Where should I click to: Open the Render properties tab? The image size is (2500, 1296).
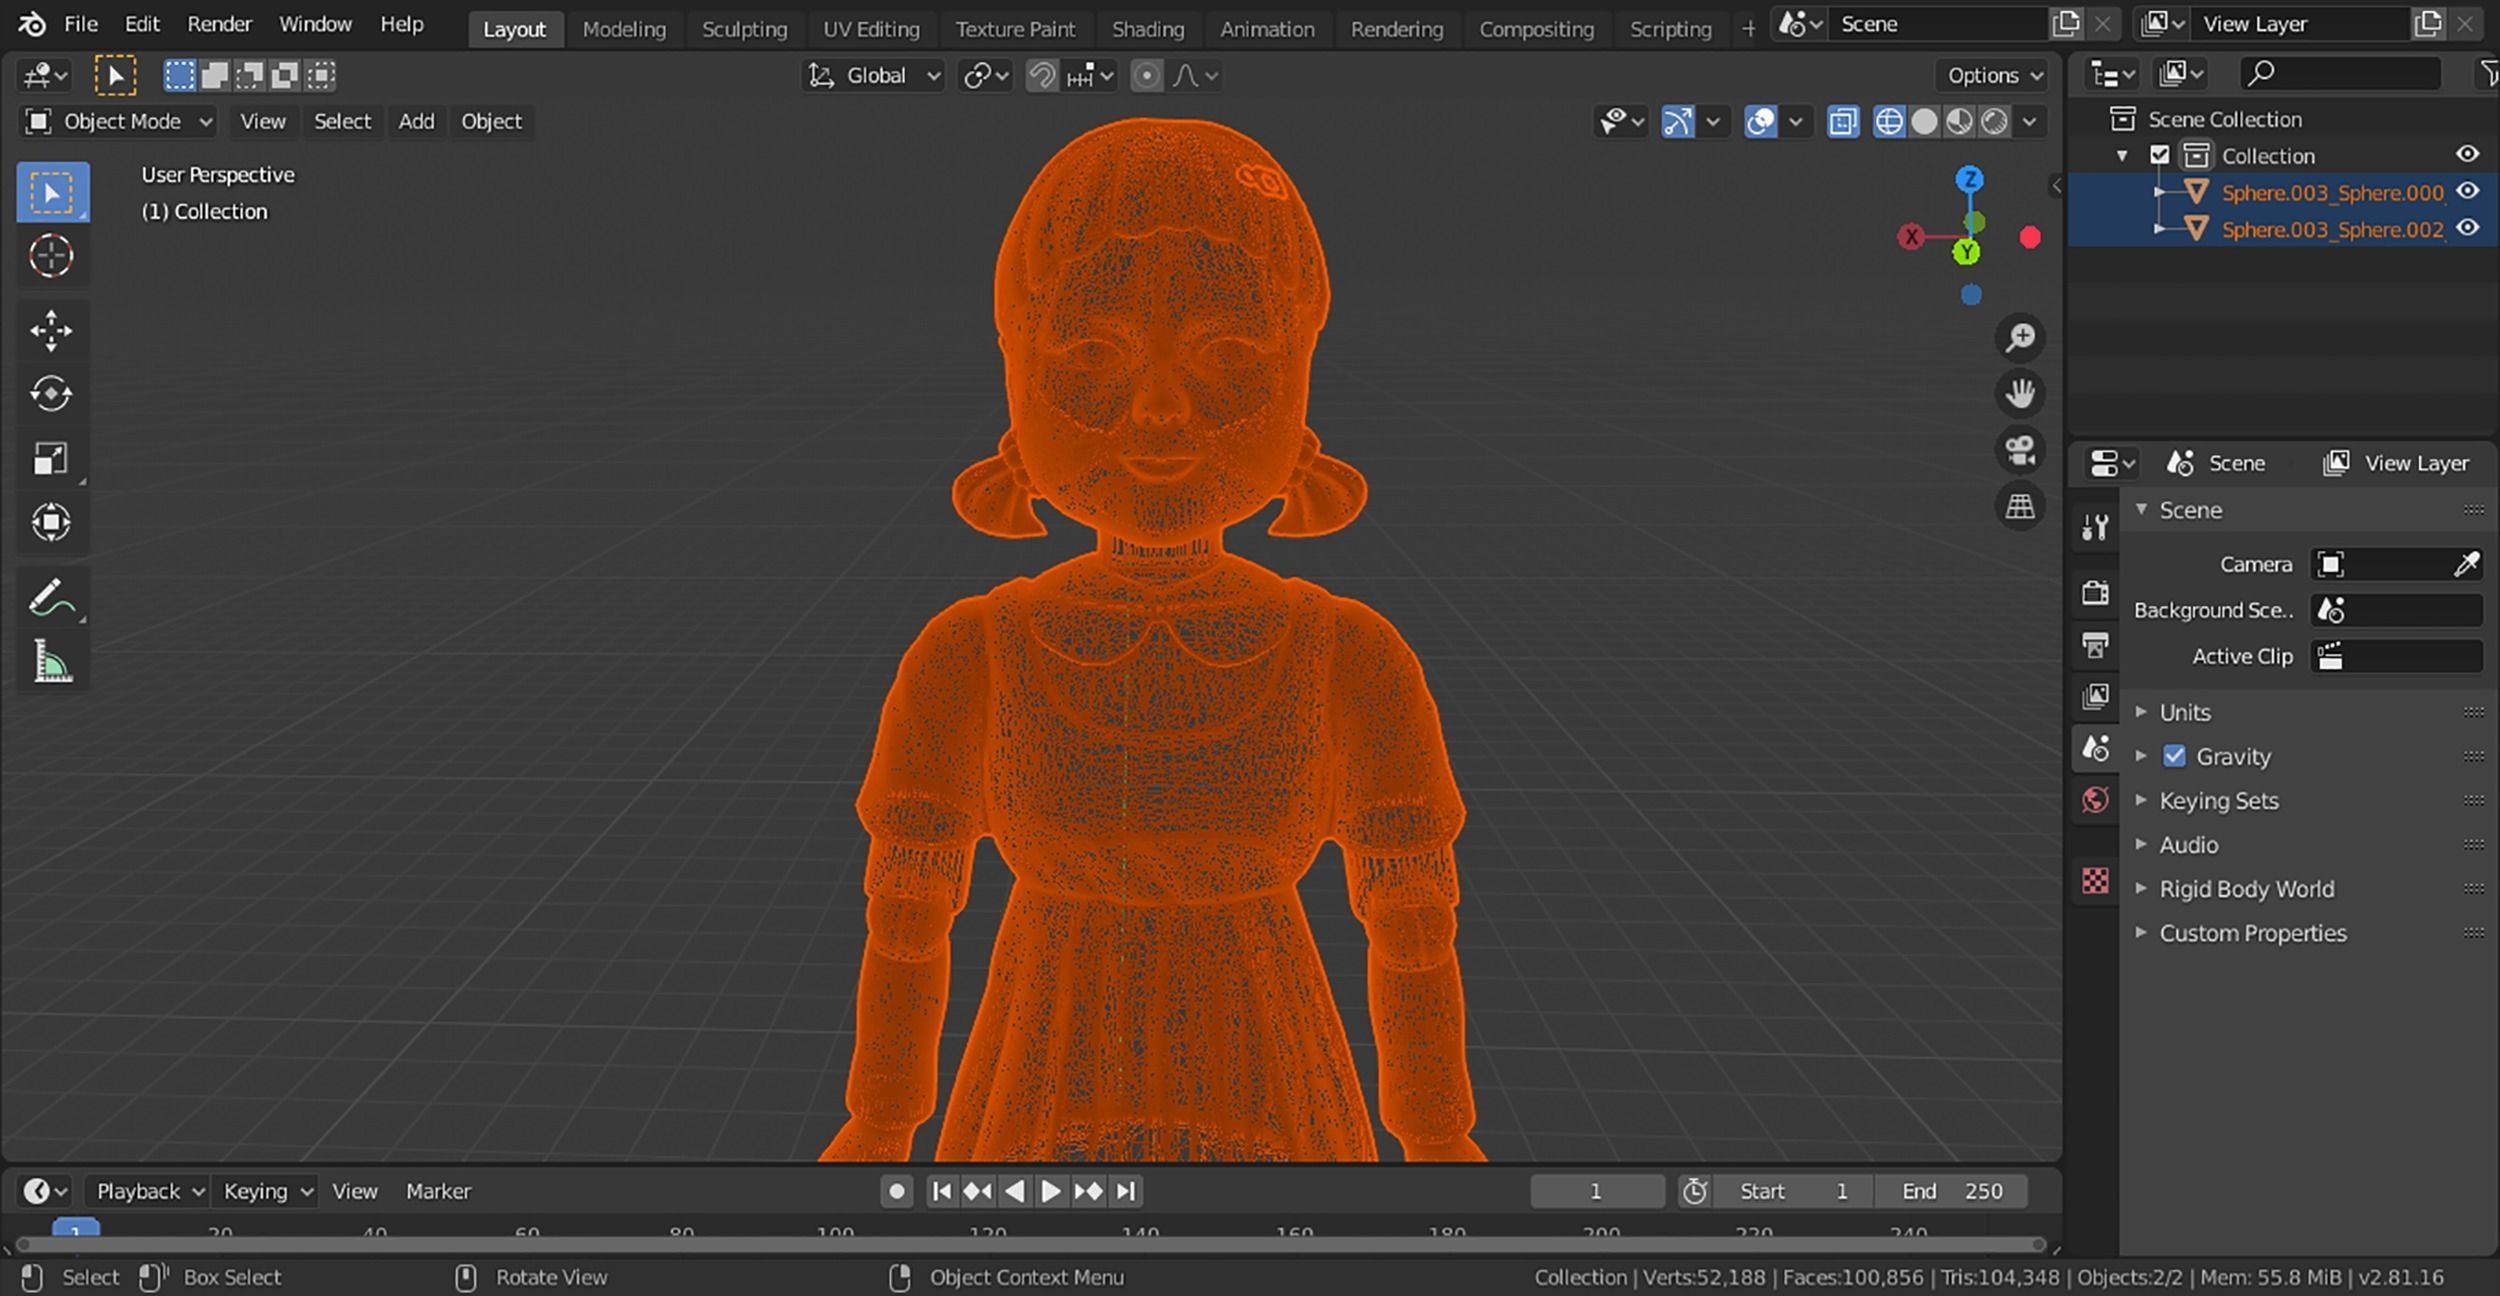2095,592
